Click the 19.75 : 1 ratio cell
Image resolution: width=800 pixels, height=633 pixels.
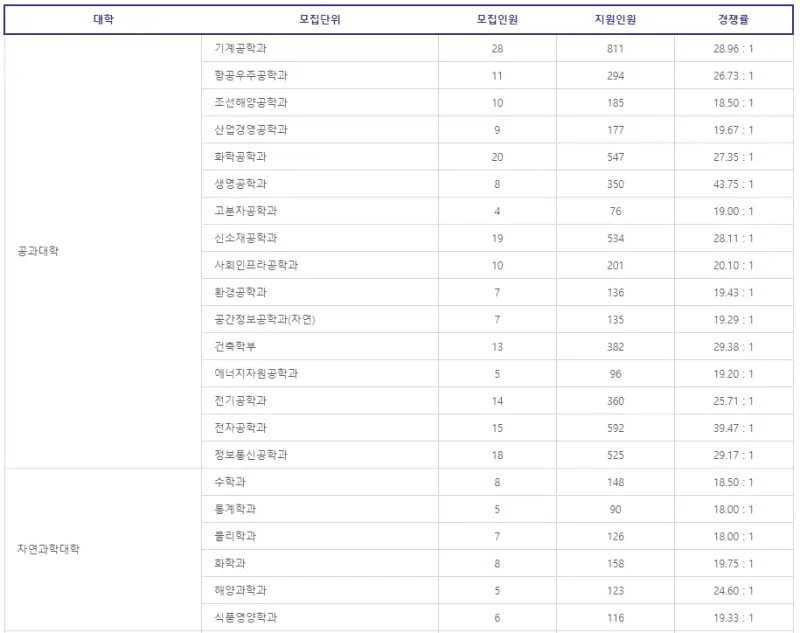click(733, 564)
